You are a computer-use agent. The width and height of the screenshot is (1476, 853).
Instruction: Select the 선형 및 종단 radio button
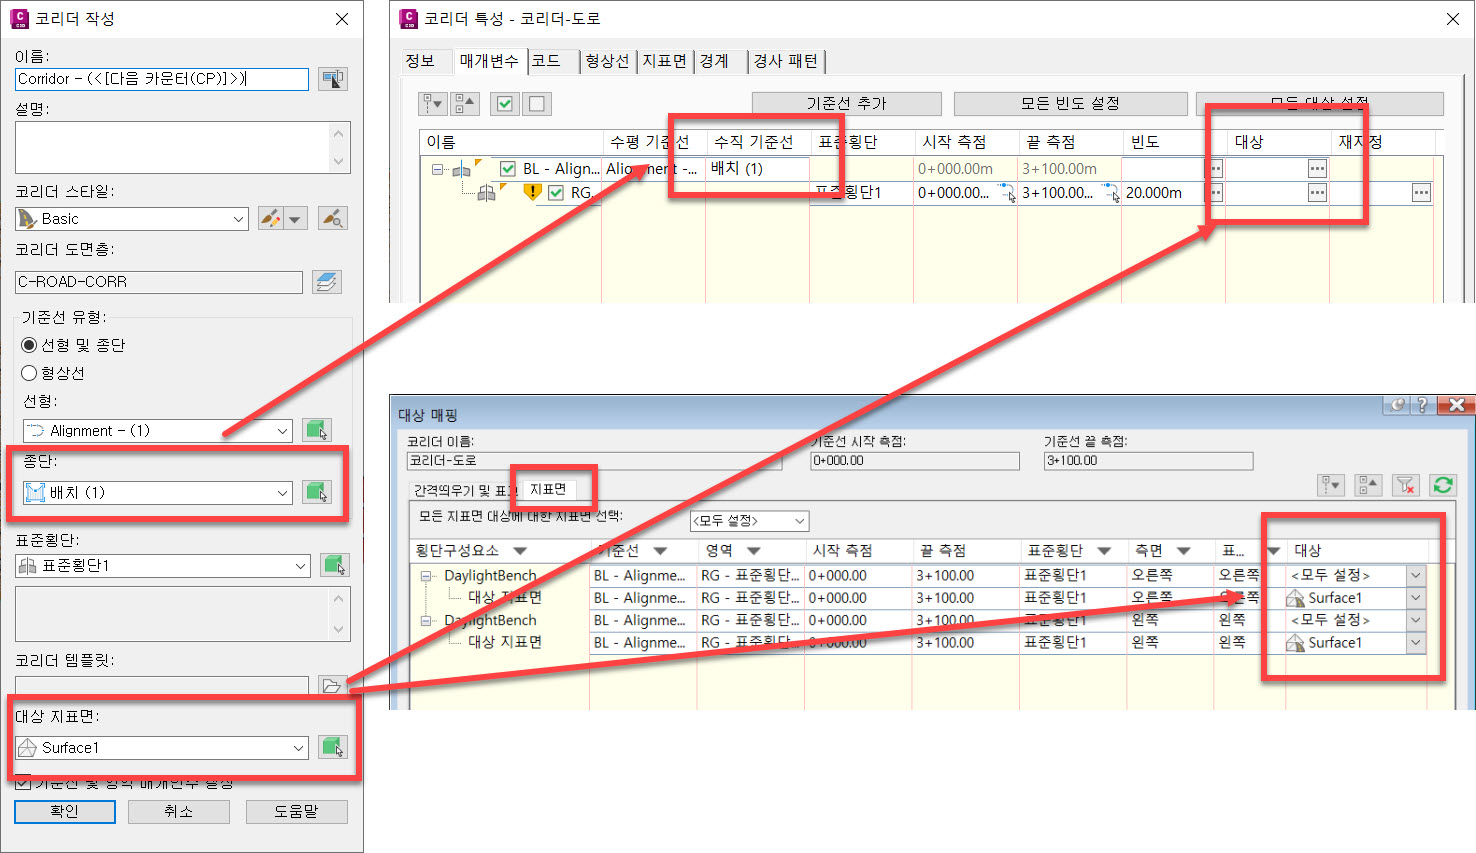(30, 345)
